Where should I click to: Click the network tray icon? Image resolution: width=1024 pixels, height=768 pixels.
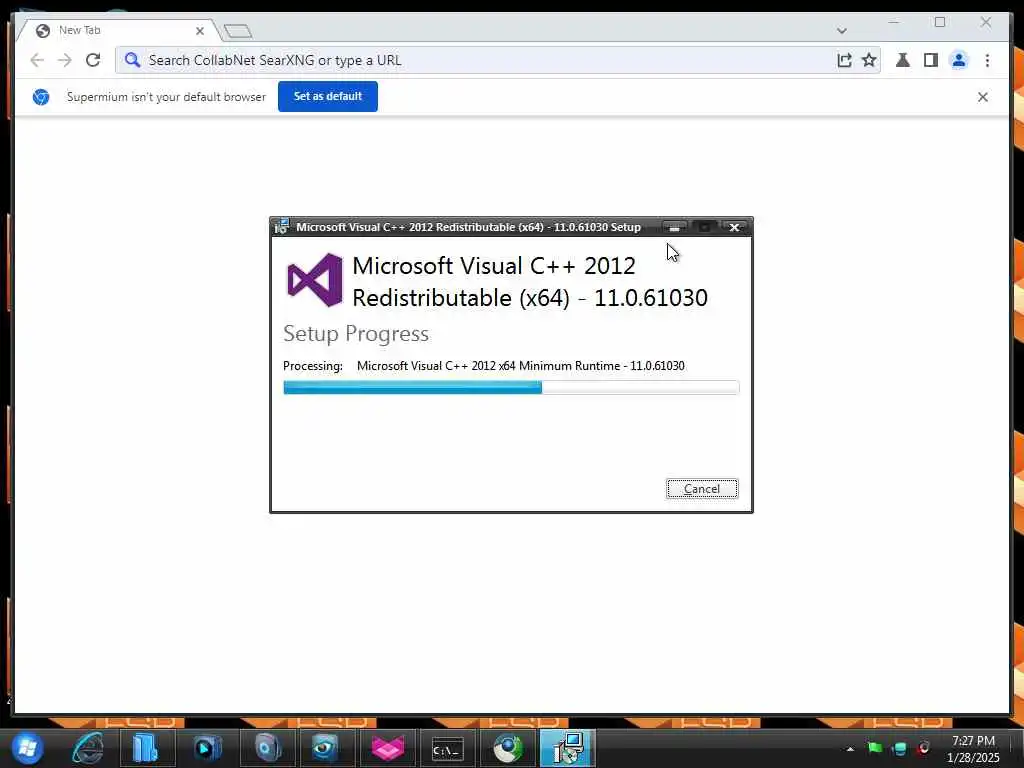[900, 748]
